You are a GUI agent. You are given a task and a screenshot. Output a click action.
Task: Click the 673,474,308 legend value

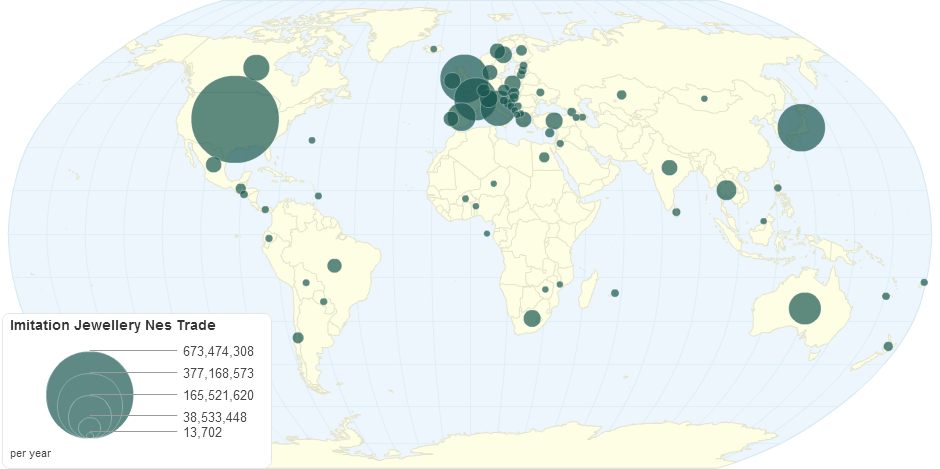(218, 351)
